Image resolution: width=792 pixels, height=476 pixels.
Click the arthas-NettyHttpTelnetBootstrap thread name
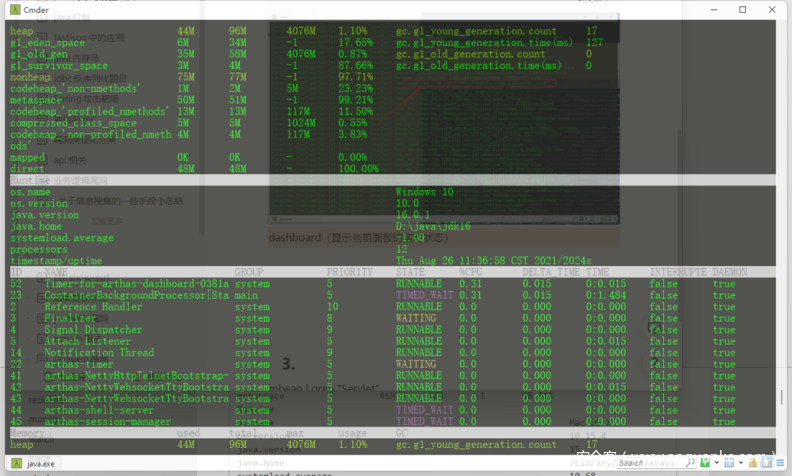136,375
